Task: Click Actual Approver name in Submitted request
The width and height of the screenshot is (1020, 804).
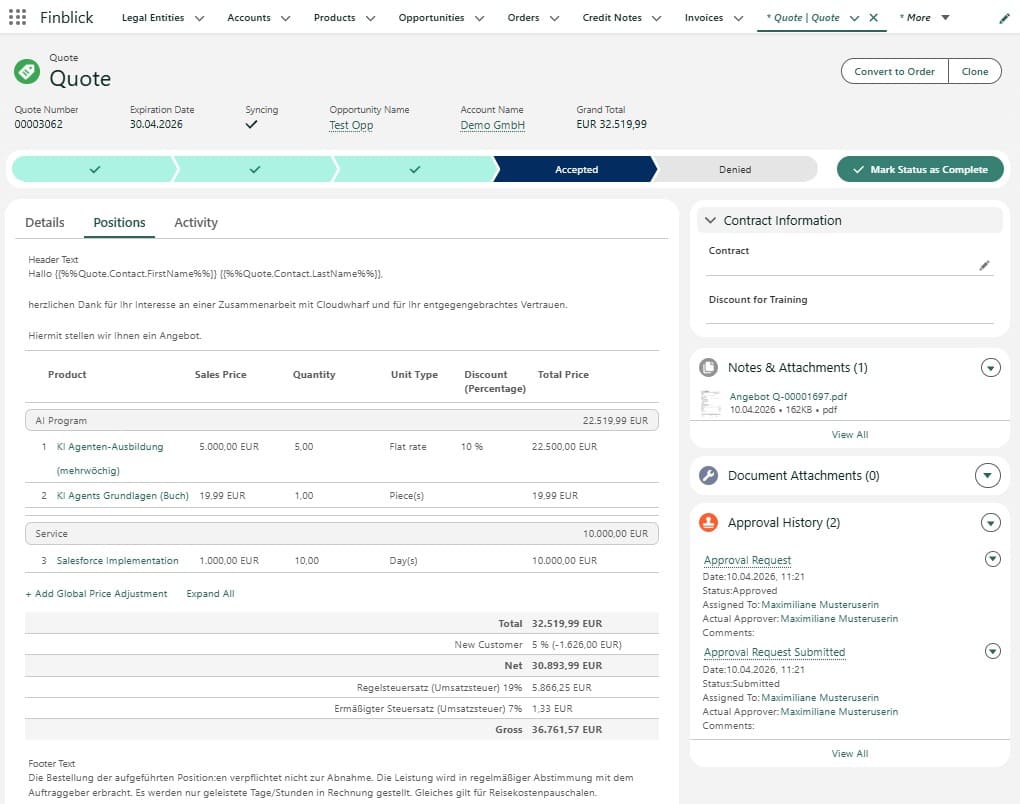Action: pos(839,712)
